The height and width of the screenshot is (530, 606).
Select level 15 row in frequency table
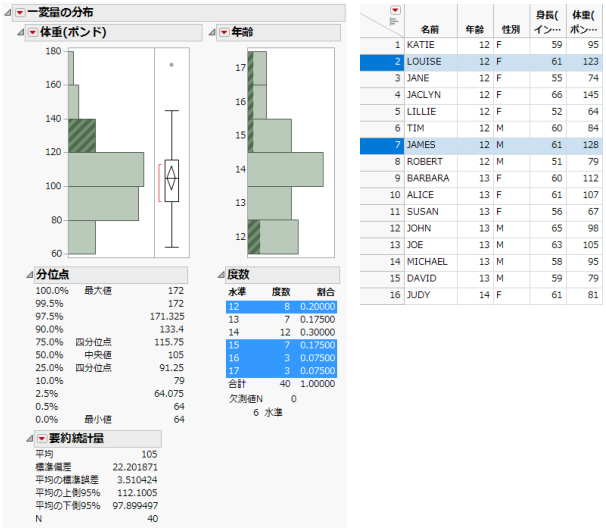281,345
